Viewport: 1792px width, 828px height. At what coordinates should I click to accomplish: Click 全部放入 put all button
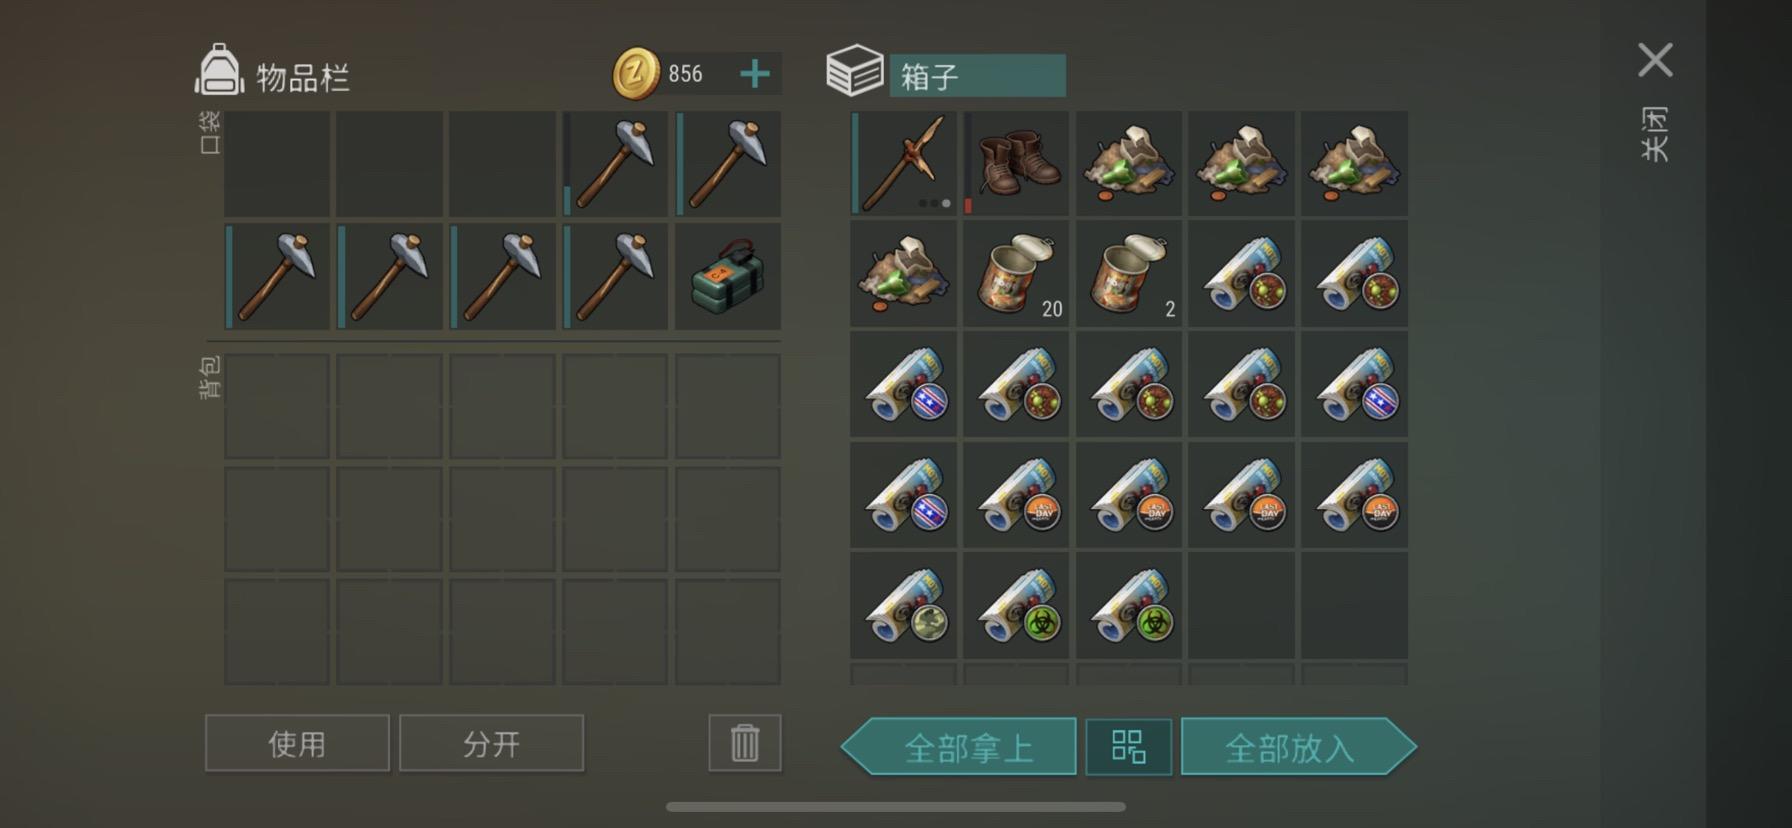(1298, 747)
